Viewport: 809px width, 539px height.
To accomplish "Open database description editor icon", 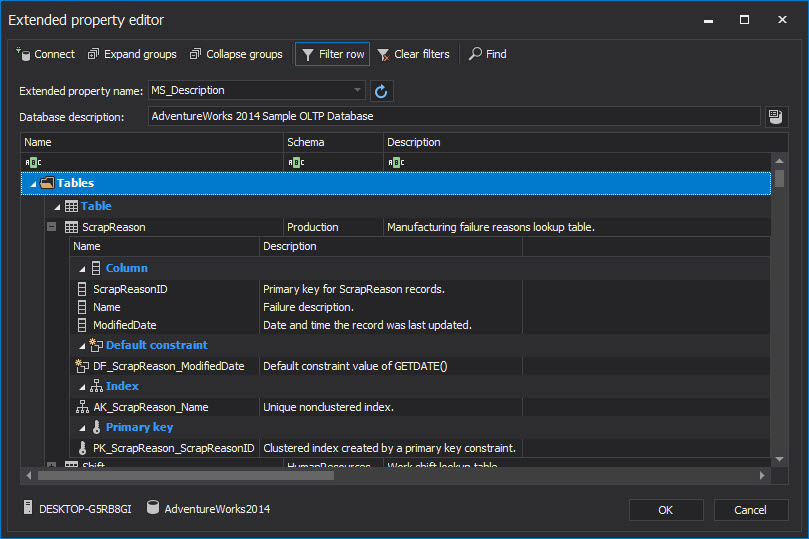I will [x=775, y=117].
